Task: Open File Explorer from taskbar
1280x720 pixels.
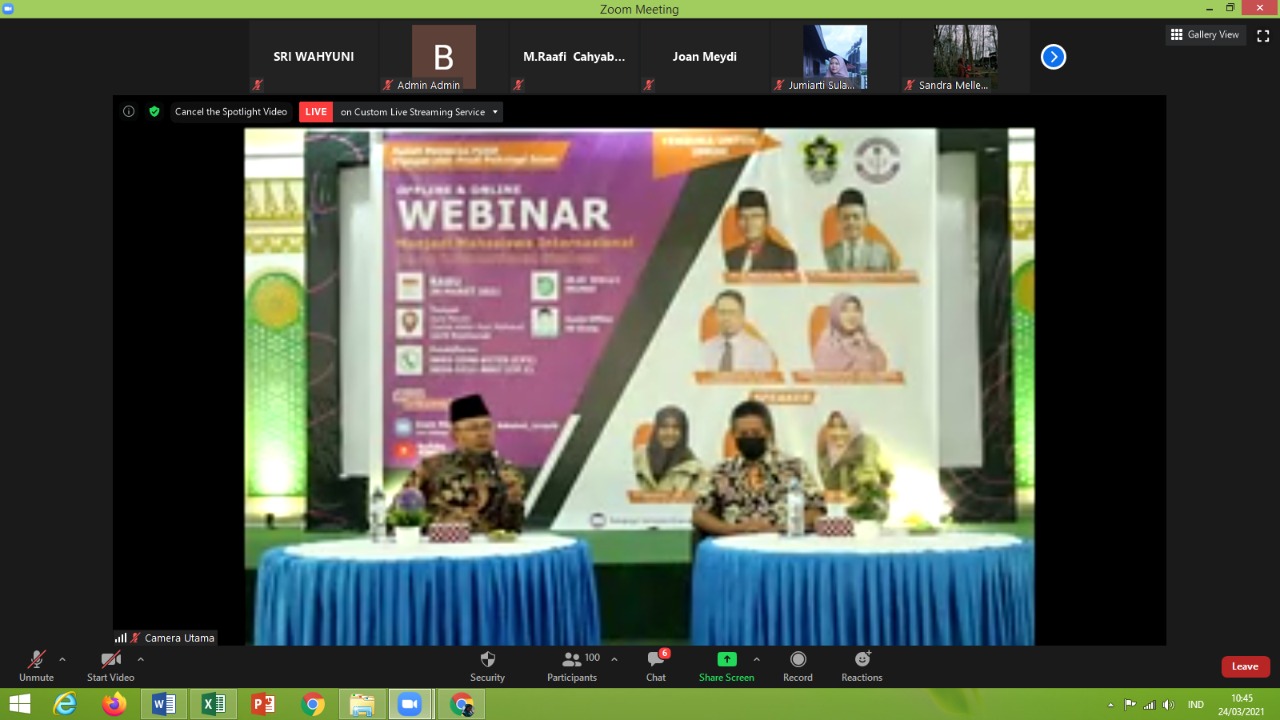Action: pyautogui.click(x=362, y=704)
